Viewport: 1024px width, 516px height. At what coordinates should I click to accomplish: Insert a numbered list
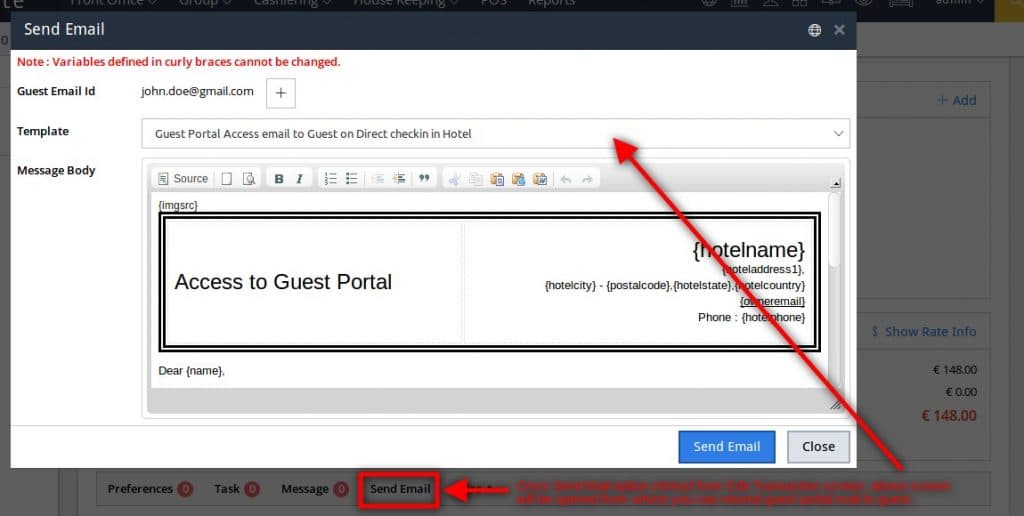pos(330,179)
